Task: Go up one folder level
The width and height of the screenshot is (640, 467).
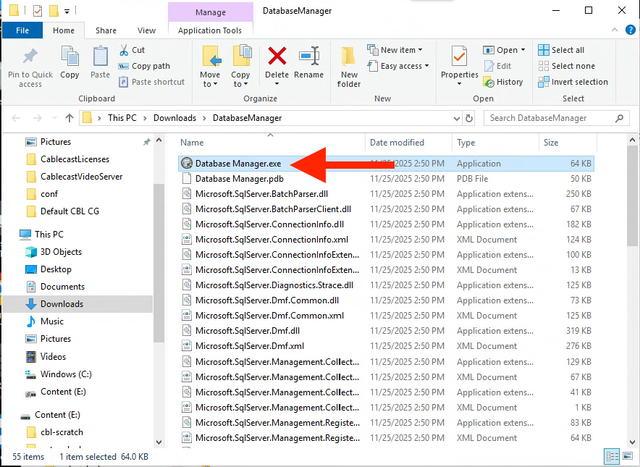Action: pyautogui.click(x=69, y=118)
